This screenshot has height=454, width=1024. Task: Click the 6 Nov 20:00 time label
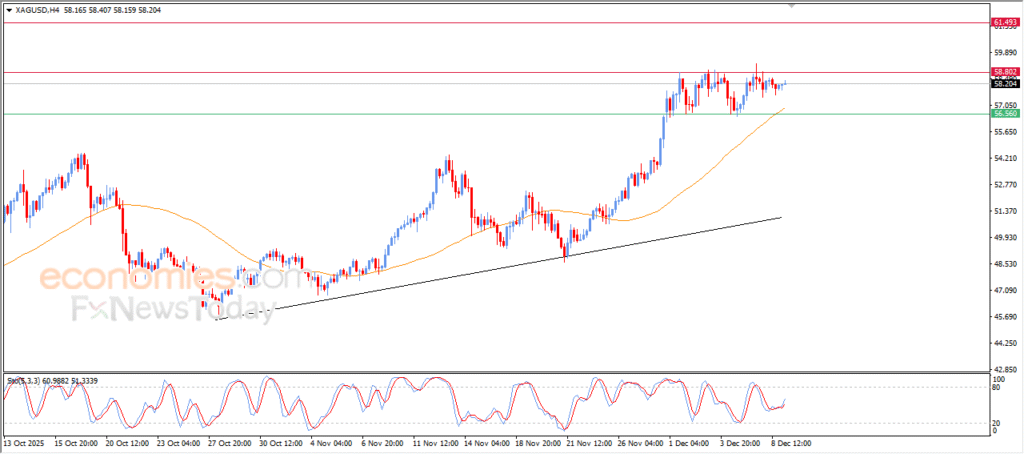[x=383, y=442]
